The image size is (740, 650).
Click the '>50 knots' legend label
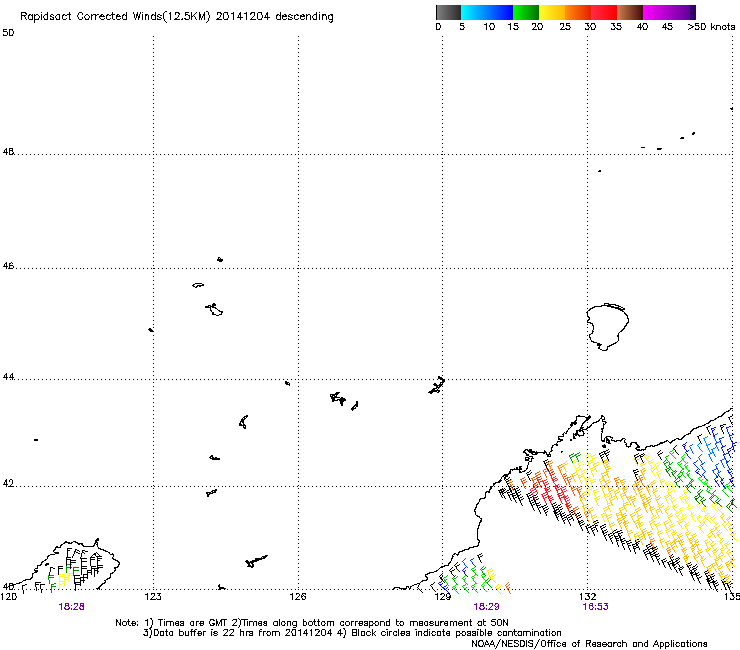(x=711, y=27)
